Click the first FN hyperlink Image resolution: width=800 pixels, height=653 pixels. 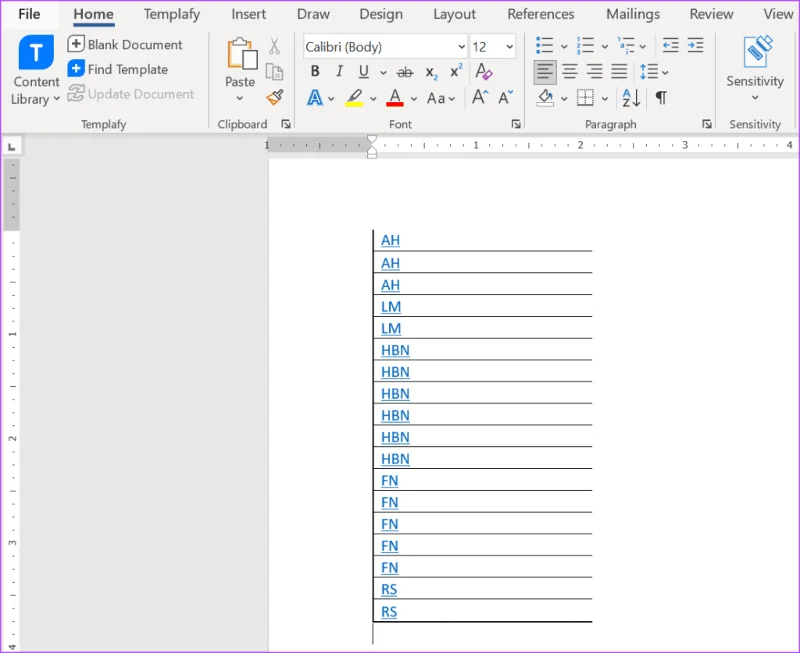click(x=389, y=481)
